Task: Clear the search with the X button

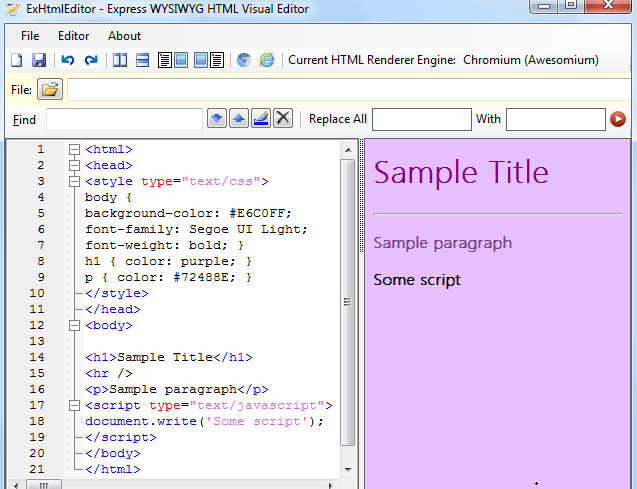Action: (x=283, y=119)
